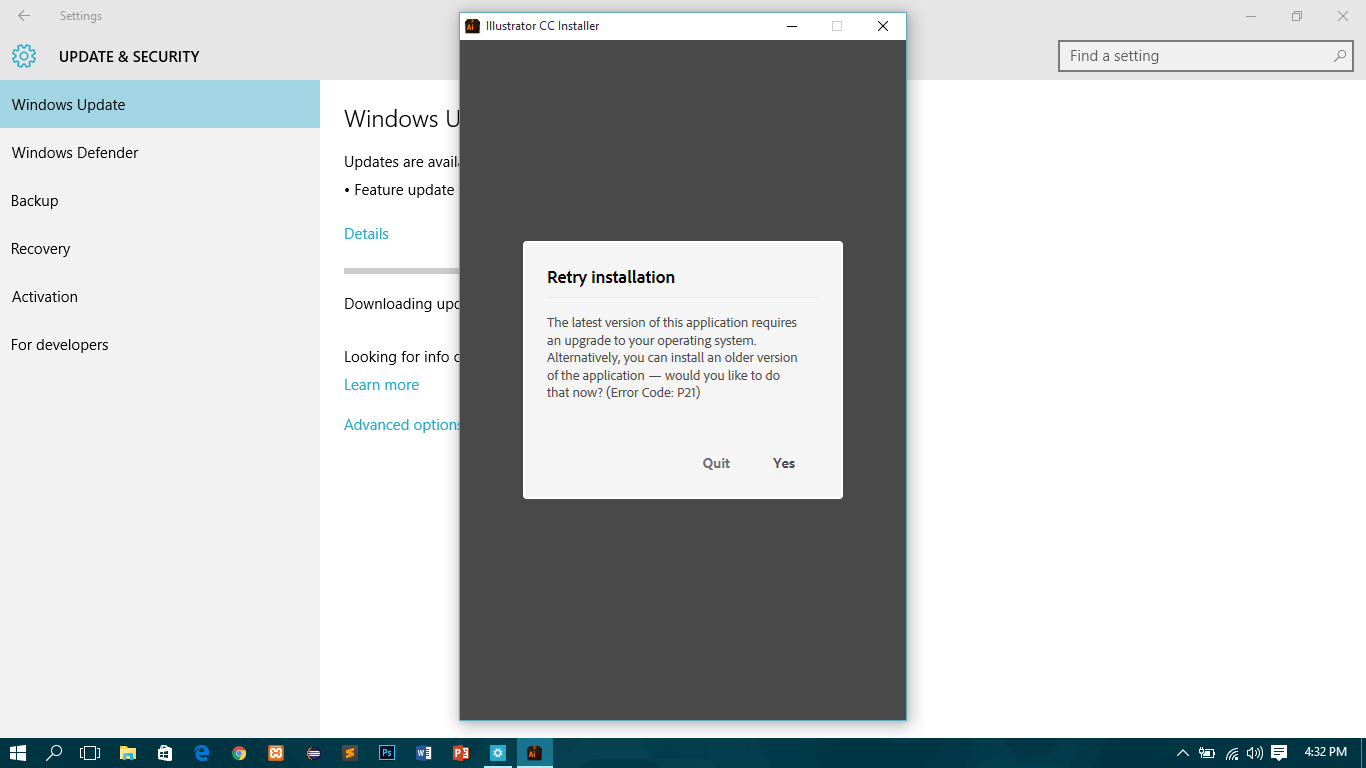
Task: Go back using the Settings back arrow
Action: pos(24,16)
